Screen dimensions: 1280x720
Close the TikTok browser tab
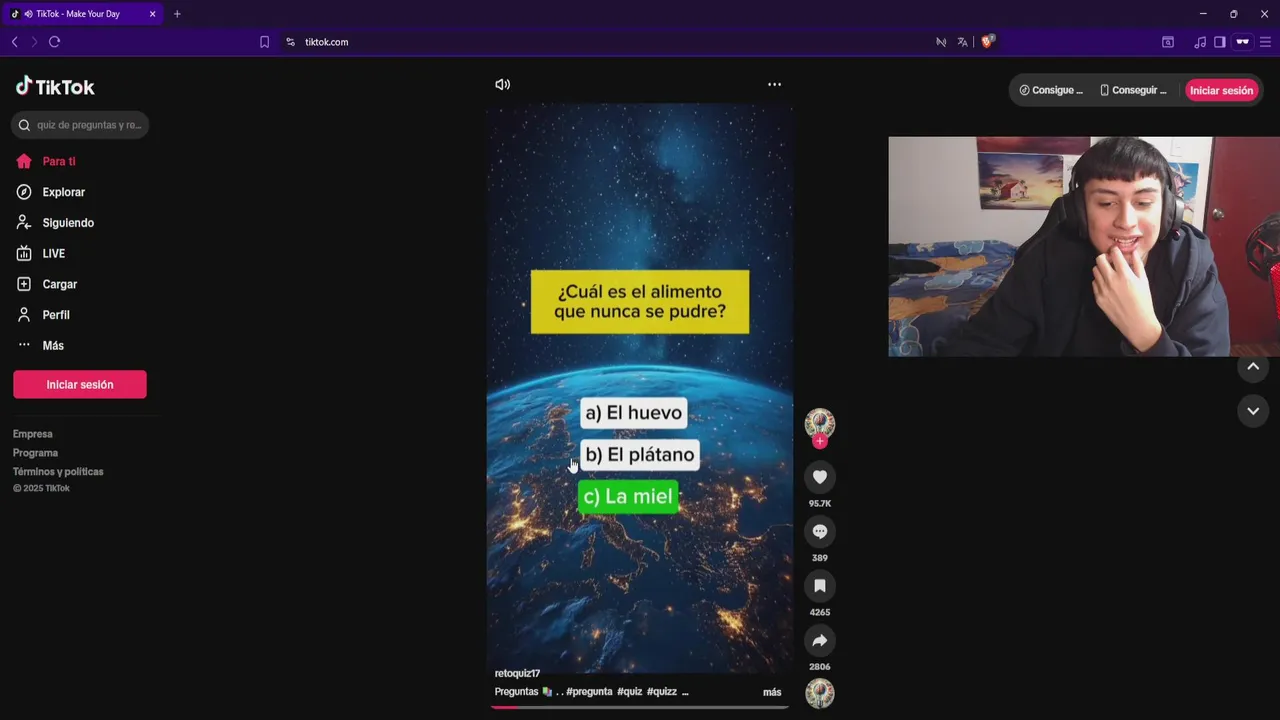pyautogui.click(x=152, y=14)
